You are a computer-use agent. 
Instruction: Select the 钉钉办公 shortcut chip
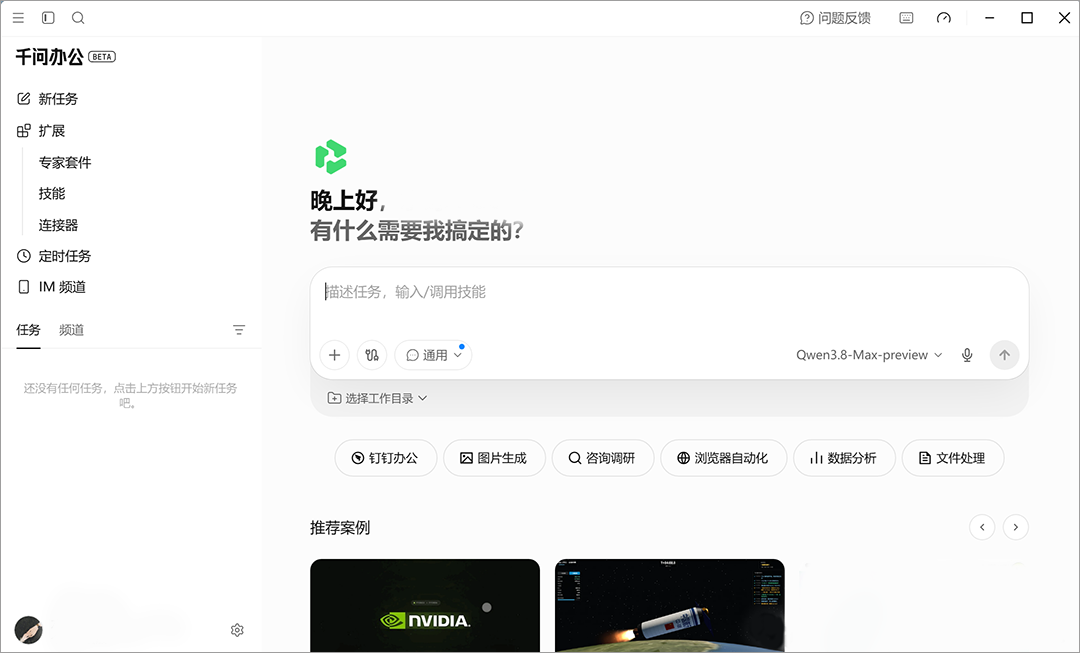(x=386, y=458)
